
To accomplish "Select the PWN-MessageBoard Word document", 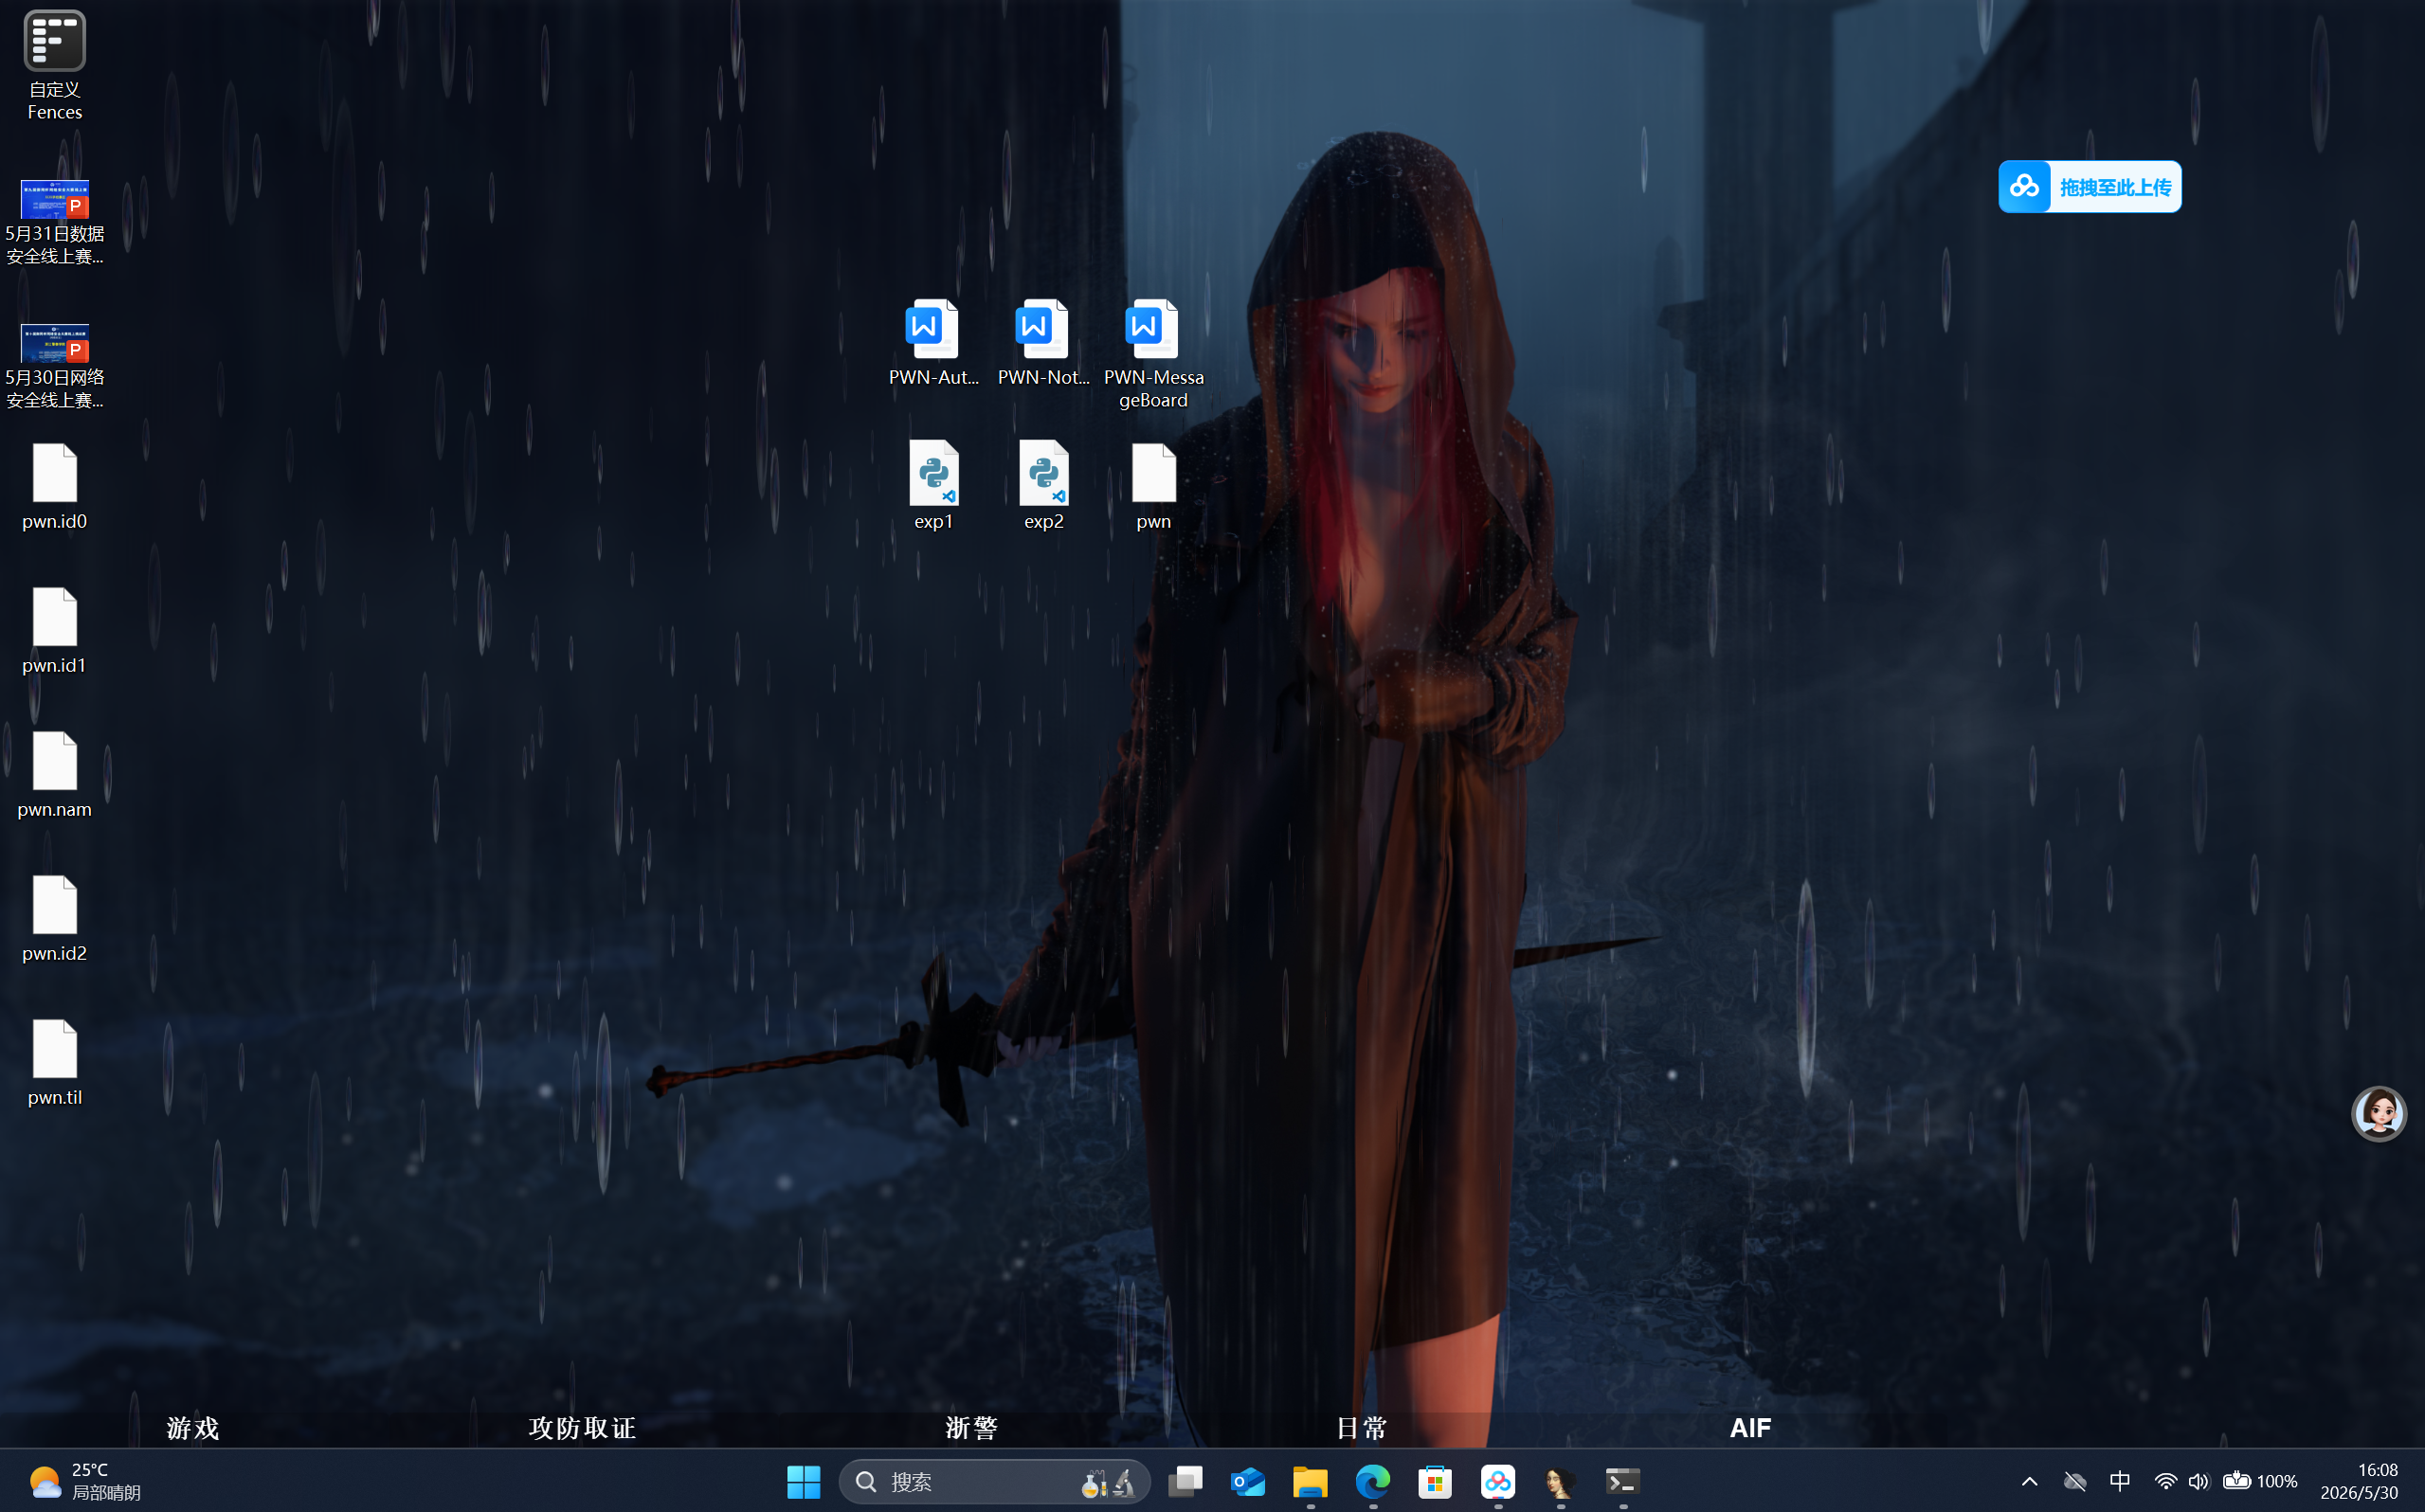I will point(1153,354).
